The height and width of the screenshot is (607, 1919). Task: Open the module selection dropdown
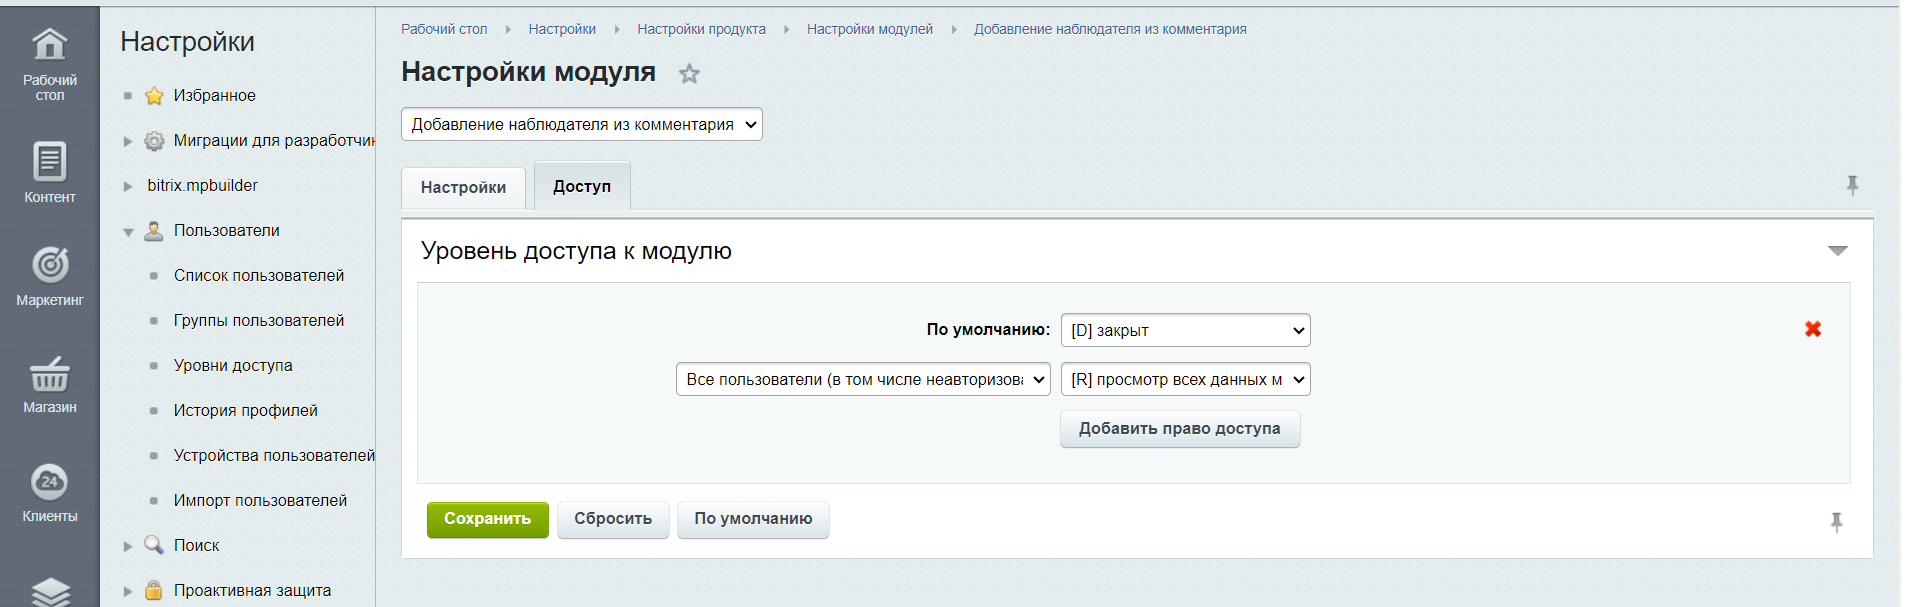click(581, 125)
